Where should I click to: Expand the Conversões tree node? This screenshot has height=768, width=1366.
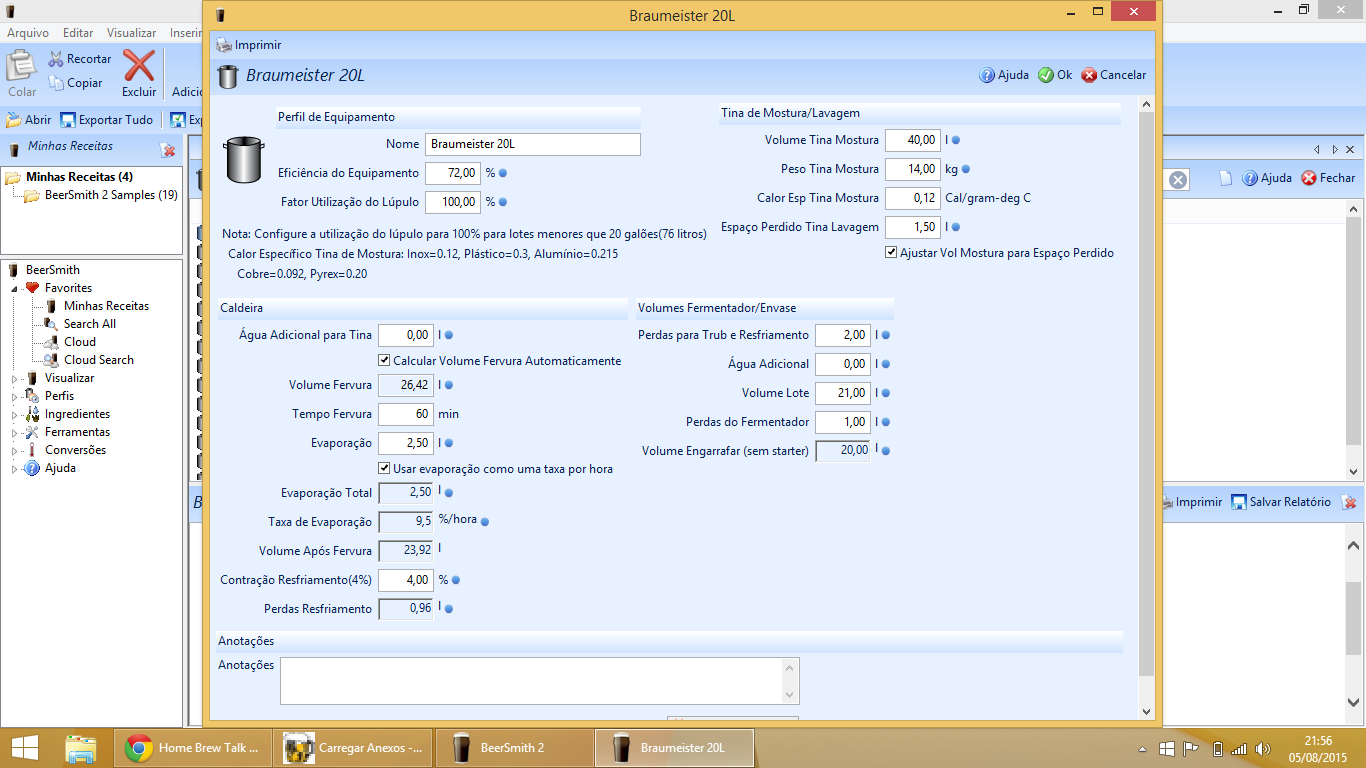[15, 451]
